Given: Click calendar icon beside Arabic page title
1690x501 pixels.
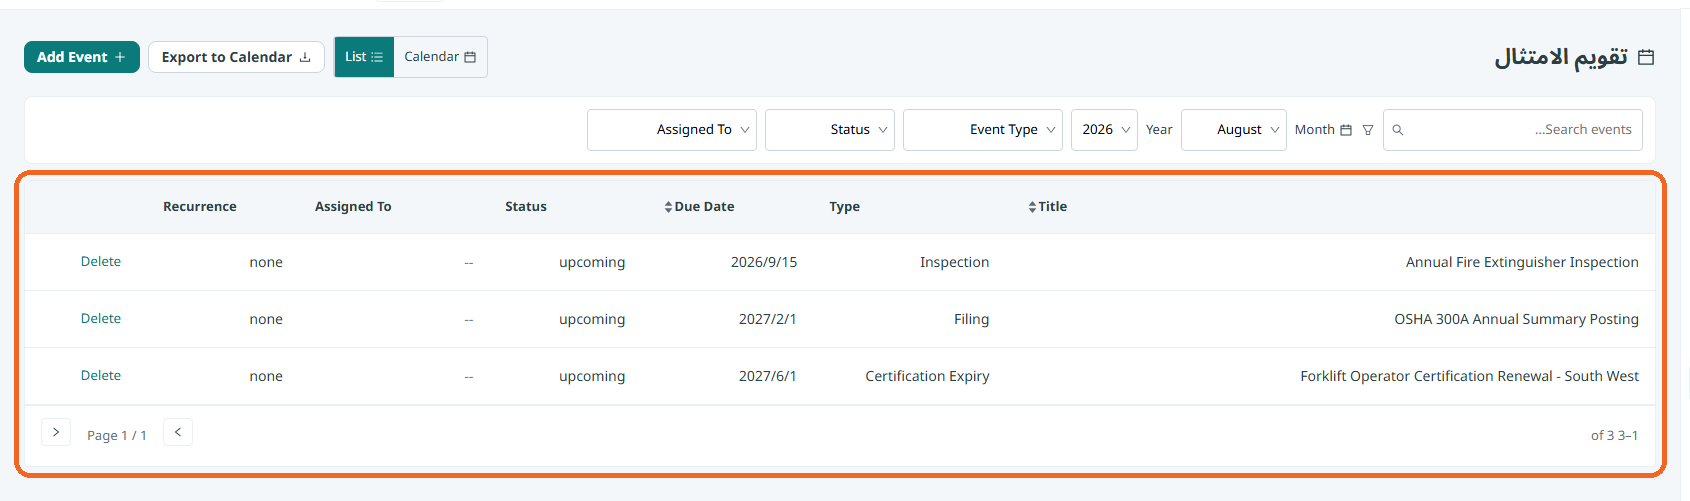Looking at the screenshot, I should tap(1646, 57).
